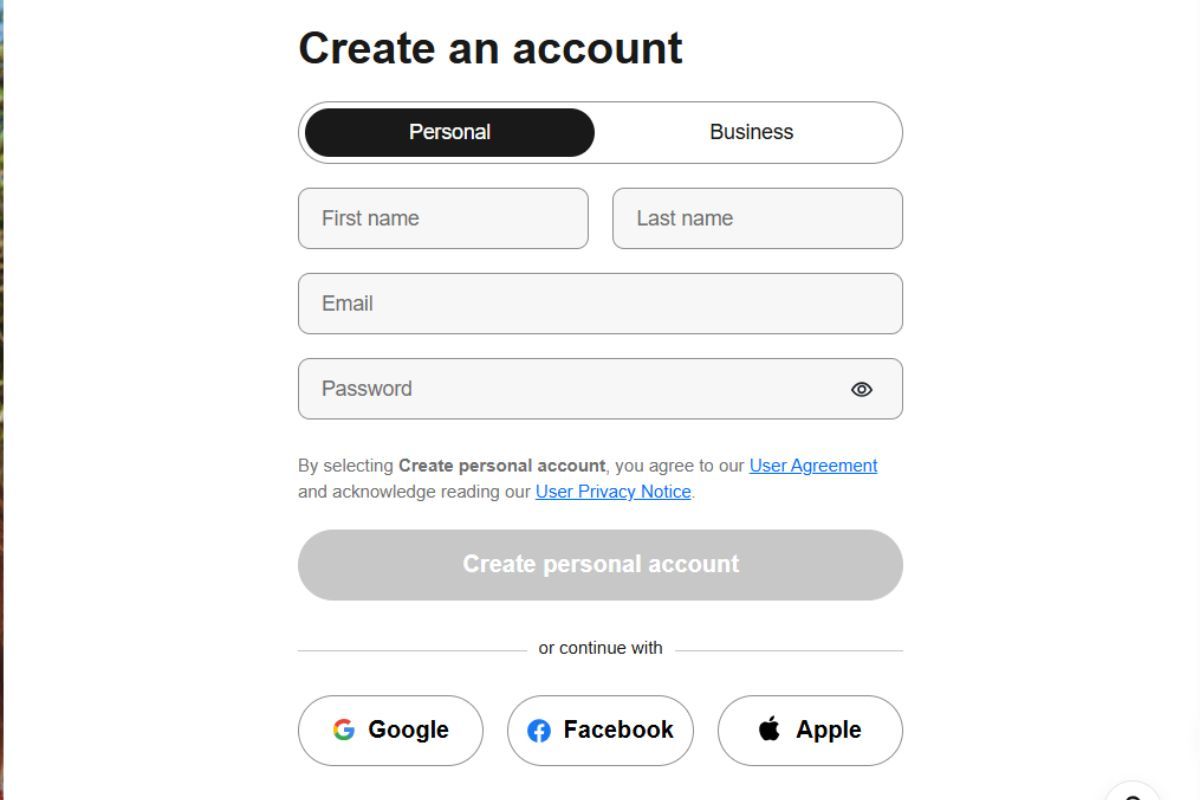Click the bold 'Create personal account' notice text
1200x800 pixels.
pyautogui.click(x=502, y=465)
